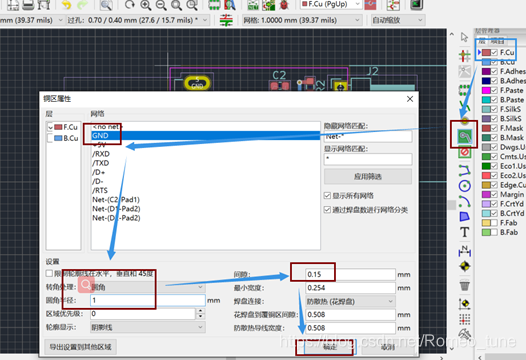Toggle F.Paste layer visibility checkbox

click(x=494, y=90)
